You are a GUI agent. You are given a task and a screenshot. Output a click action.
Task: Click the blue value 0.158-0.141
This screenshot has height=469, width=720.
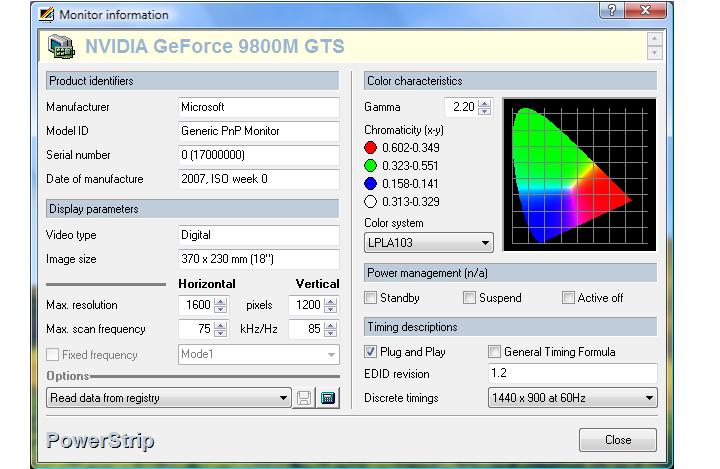(x=411, y=183)
